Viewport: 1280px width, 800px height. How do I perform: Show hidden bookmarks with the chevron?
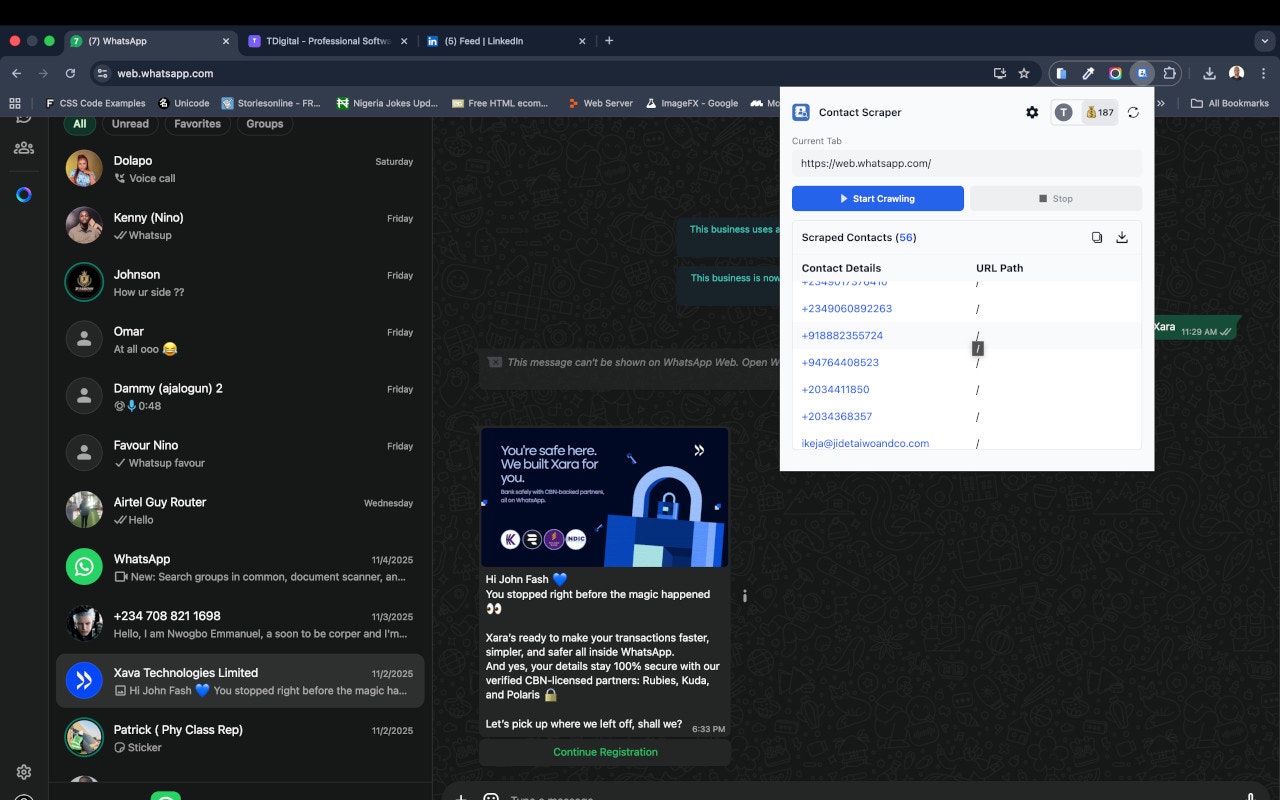(x=1160, y=103)
